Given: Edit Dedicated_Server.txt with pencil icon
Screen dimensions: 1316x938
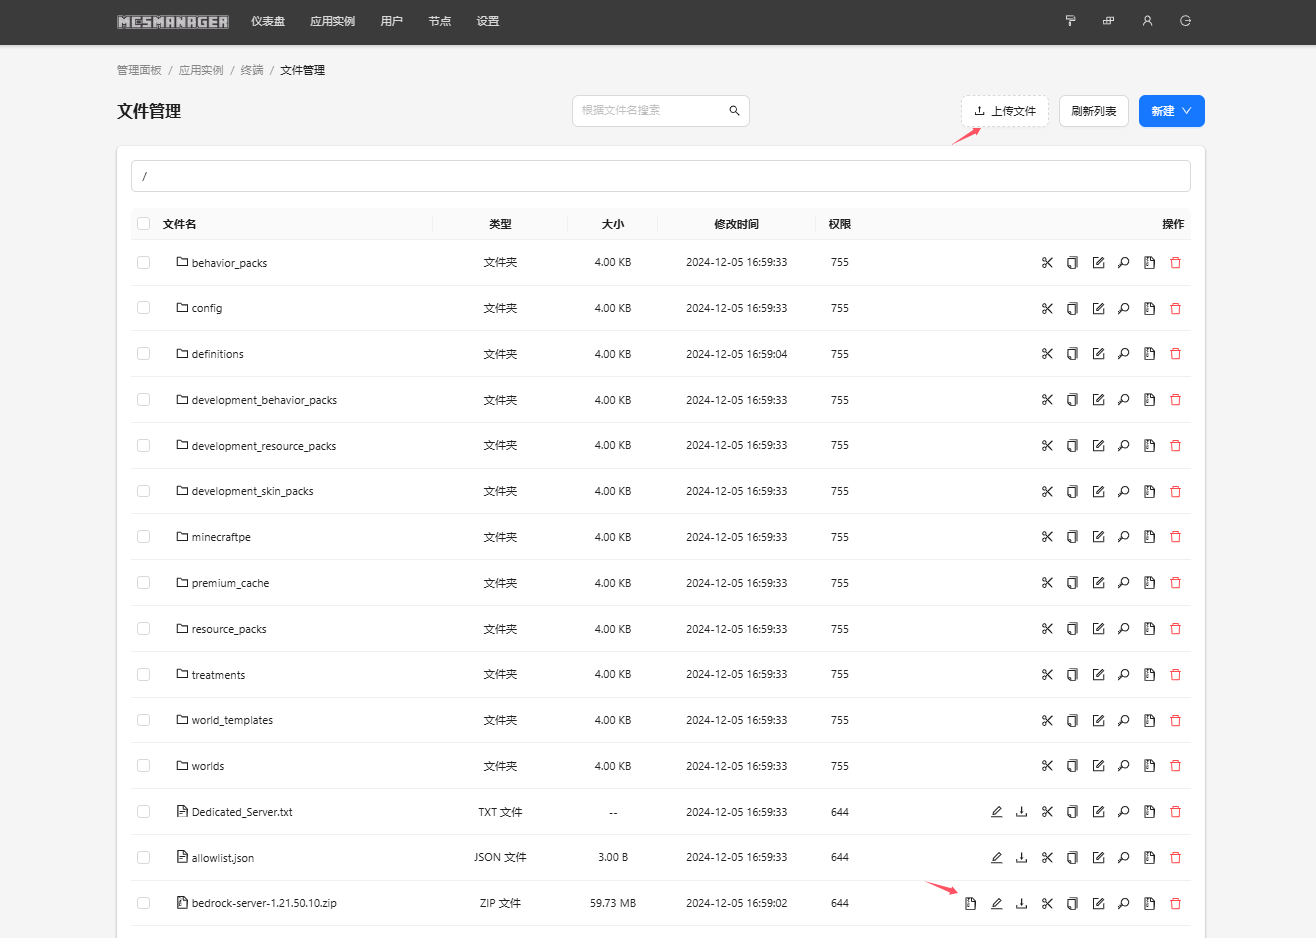Looking at the screenshot, I should pos(996,812).
